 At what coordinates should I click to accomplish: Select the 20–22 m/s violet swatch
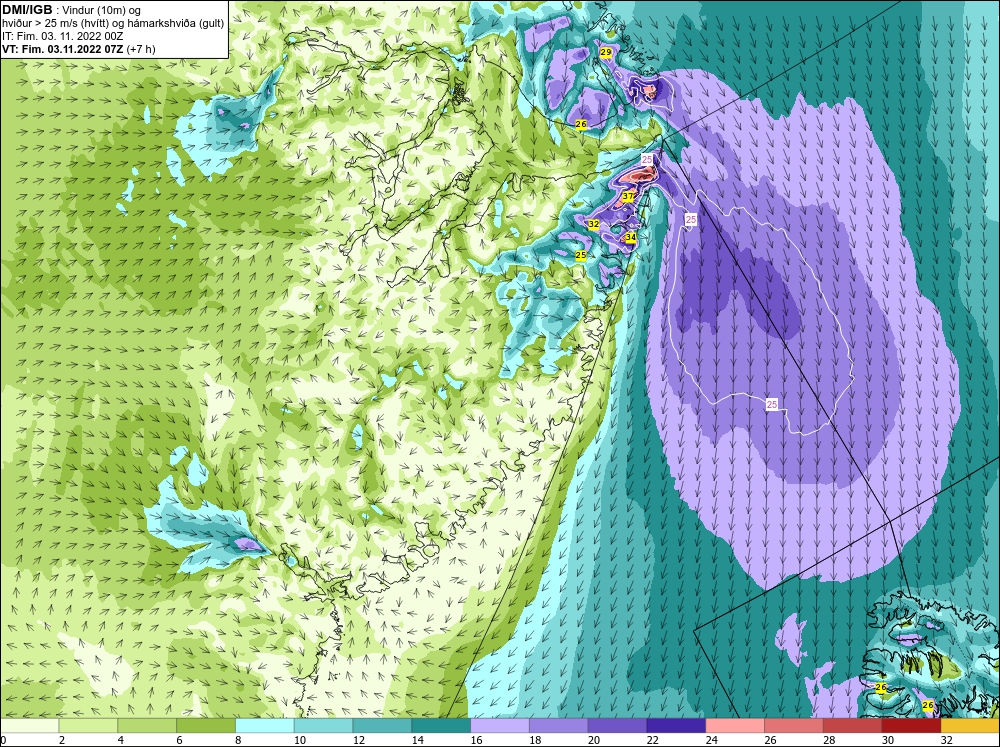(617, 726)
